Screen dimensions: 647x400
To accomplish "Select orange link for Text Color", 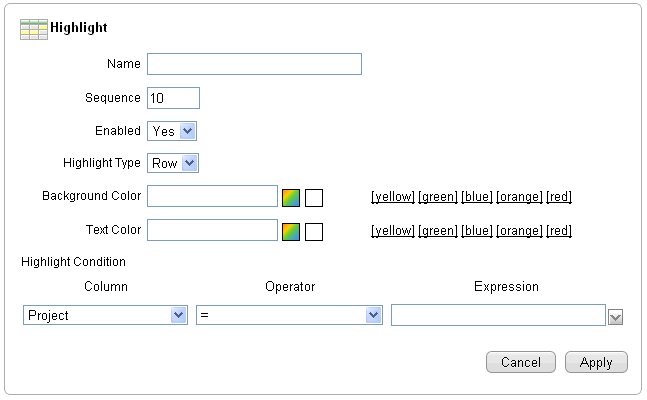I will [519, 231].
